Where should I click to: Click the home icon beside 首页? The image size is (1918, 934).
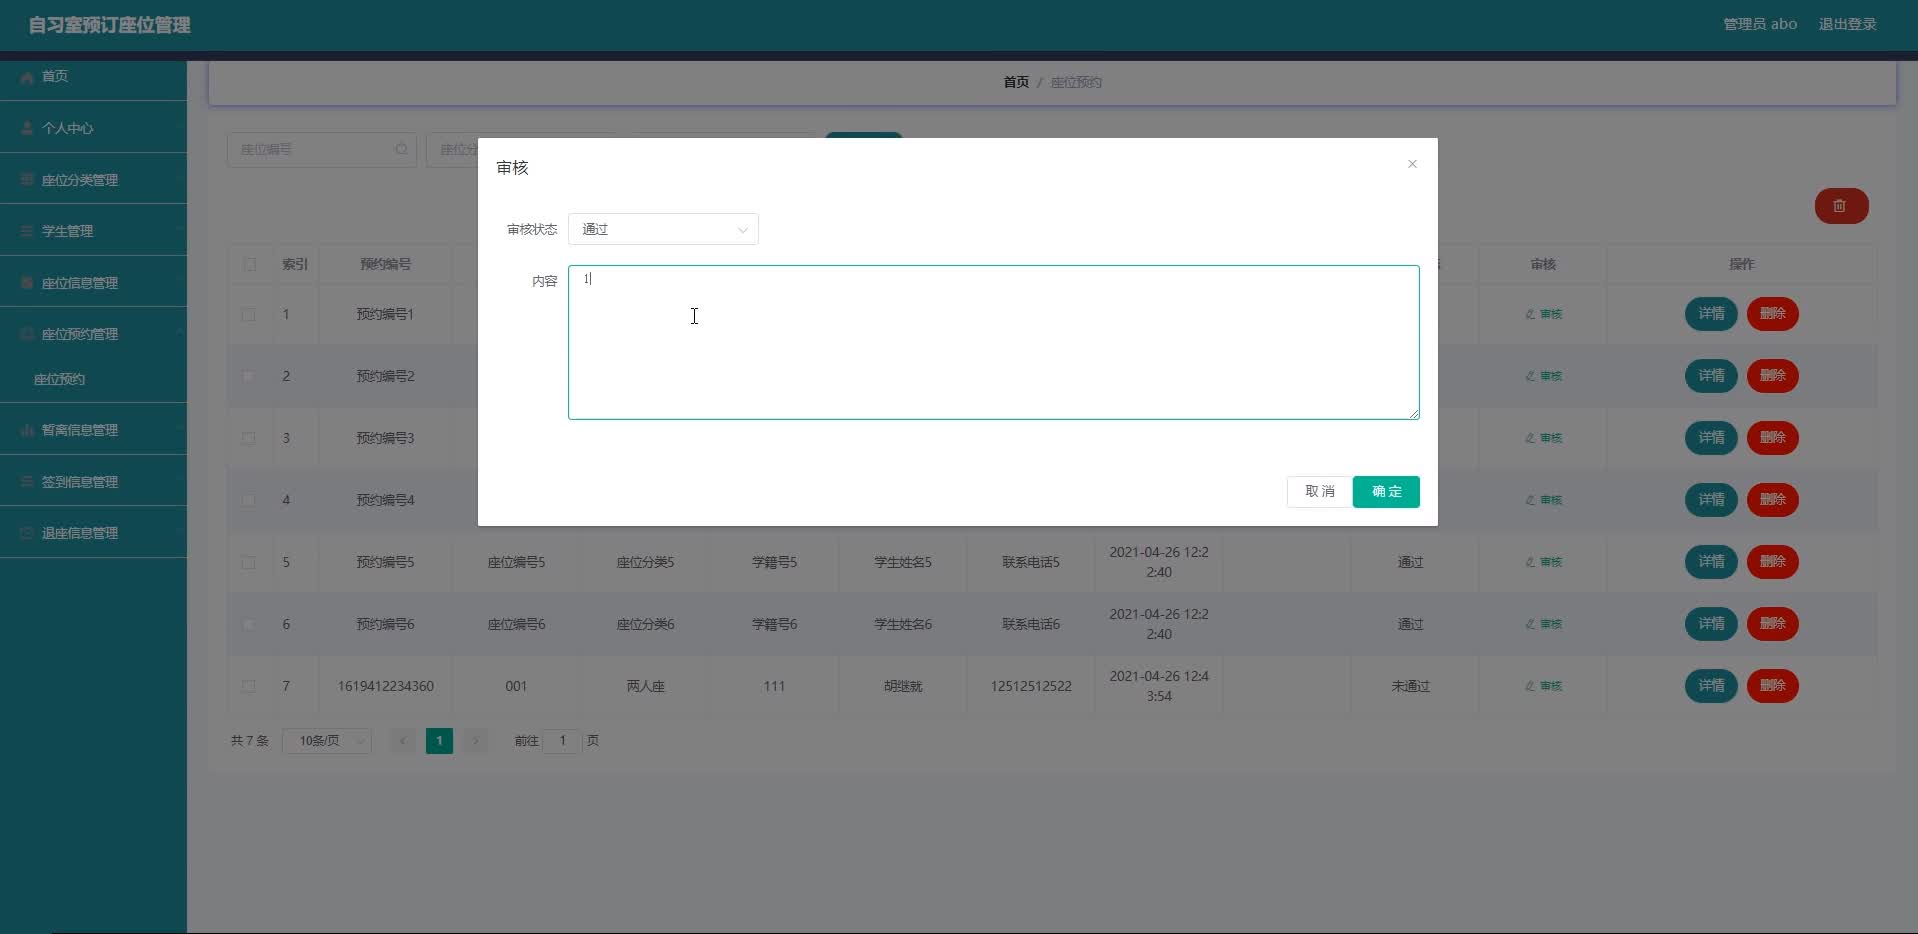pos(27,77)
